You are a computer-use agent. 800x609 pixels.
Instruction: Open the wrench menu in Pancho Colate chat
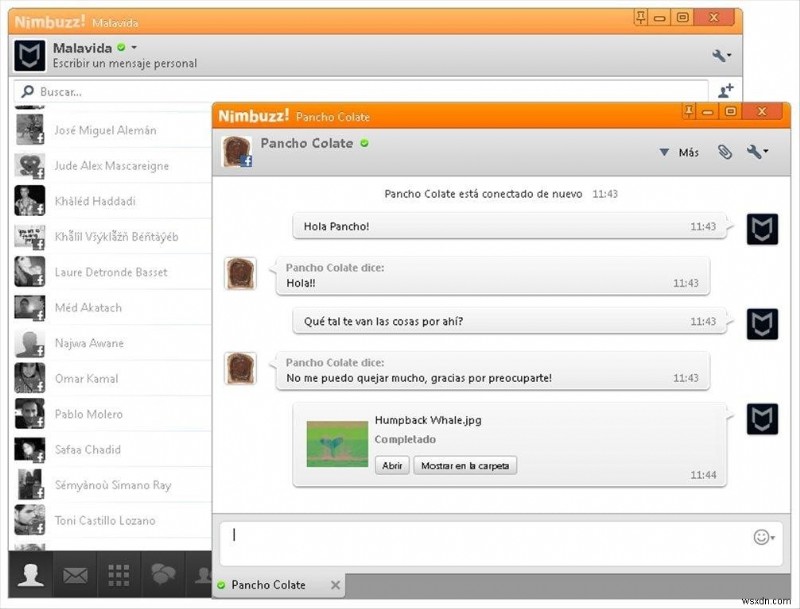[757, 151]
